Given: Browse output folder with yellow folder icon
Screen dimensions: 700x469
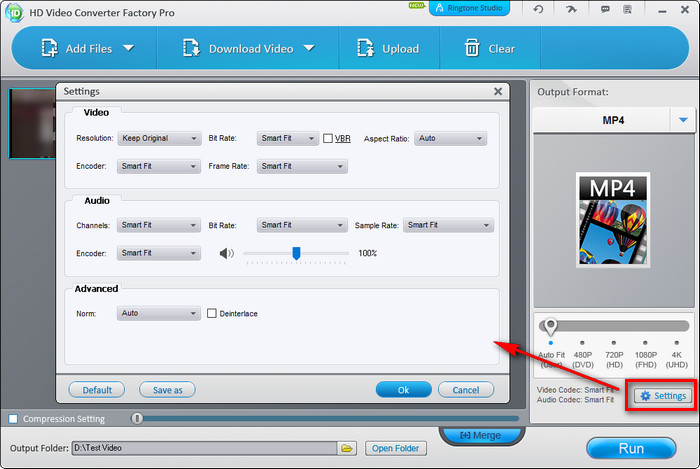Looking at the screenshot, I should 347,448.
